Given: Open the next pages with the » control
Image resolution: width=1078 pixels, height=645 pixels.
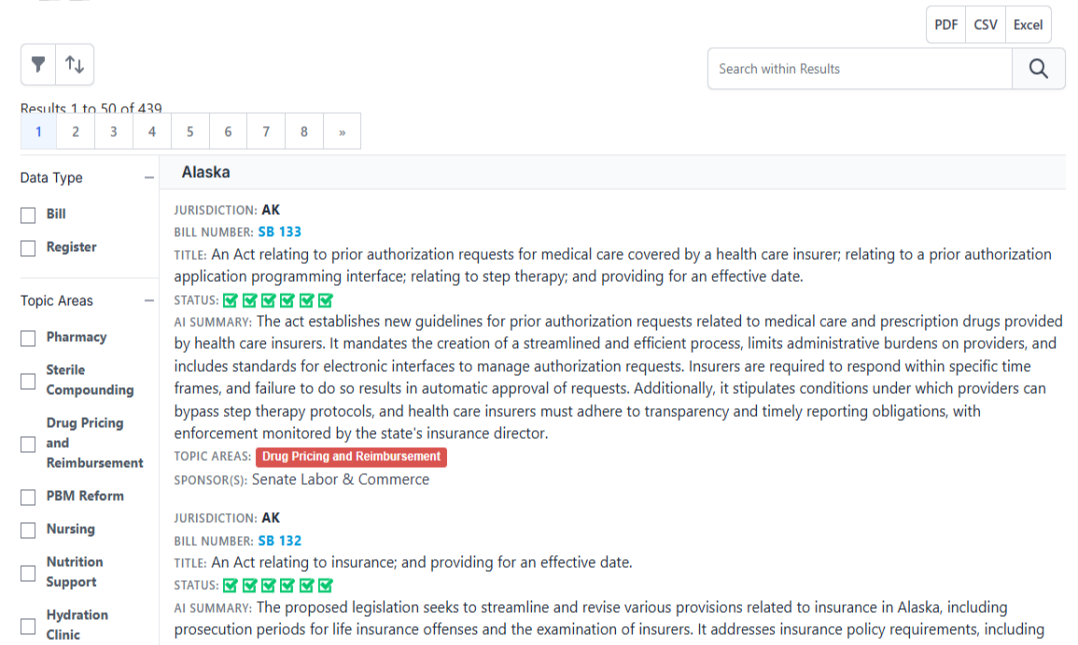Looking at the screenshot, I should pos(342,131).
